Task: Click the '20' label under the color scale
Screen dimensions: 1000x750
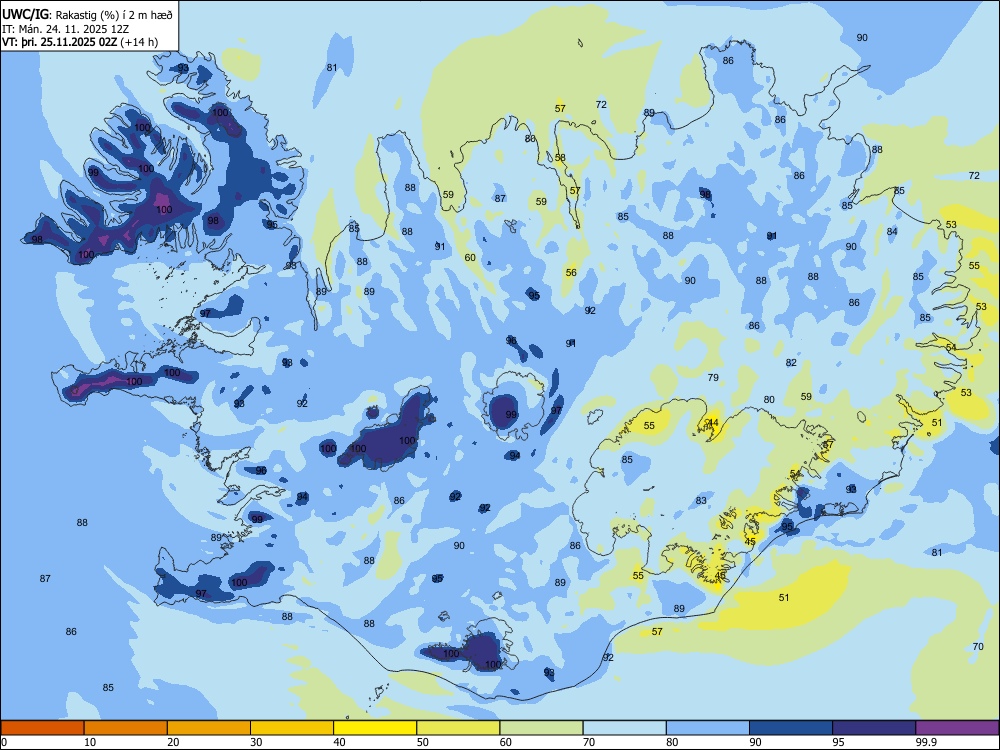Action: tap(173, 742)
